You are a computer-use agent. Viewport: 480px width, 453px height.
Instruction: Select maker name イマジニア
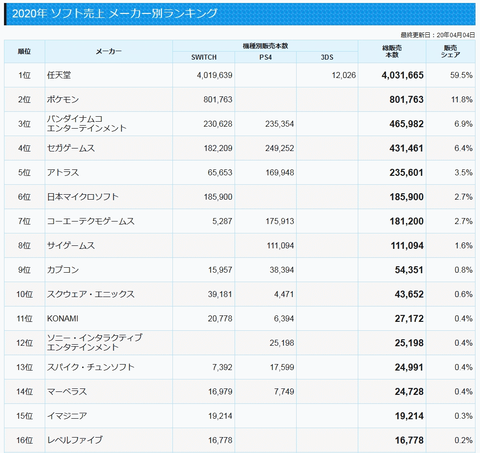67,416
